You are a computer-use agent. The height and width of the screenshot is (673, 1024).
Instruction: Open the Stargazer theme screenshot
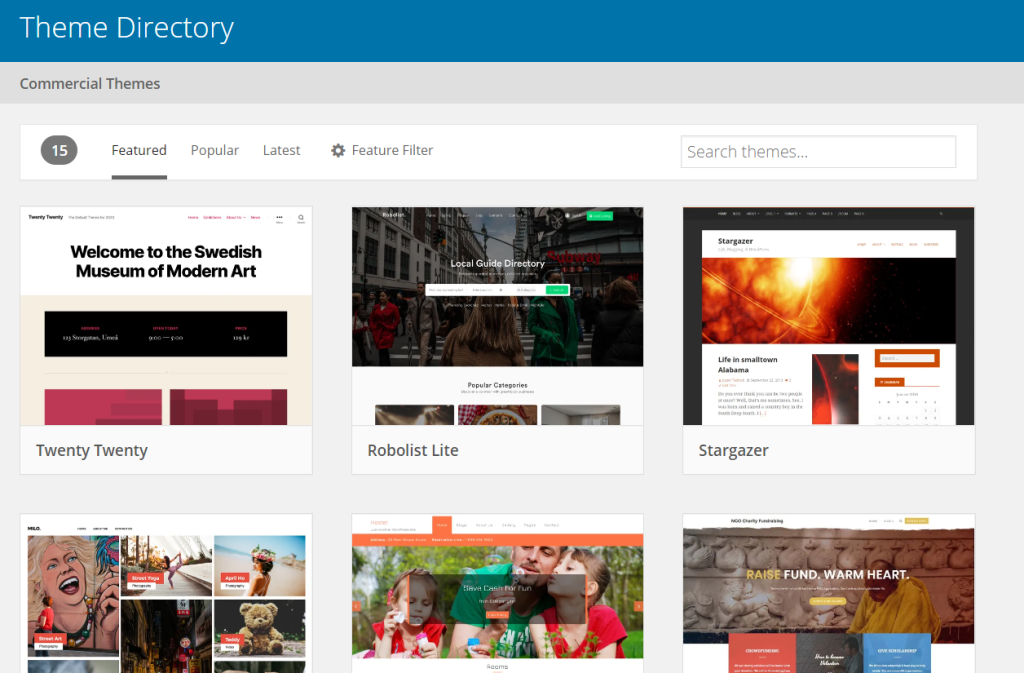[828, 316]
